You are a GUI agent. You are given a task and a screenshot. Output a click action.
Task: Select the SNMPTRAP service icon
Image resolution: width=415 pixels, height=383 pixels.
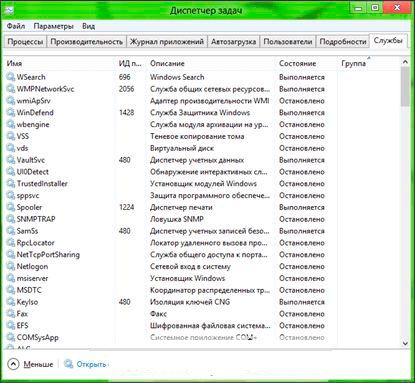(11, 219)
